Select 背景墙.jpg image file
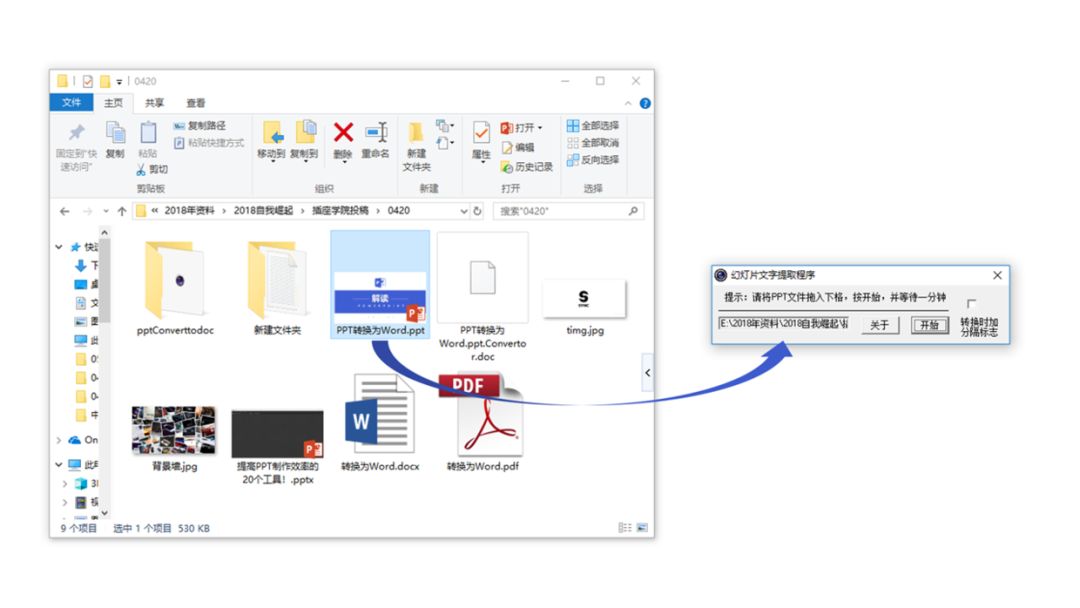 (174, 439)
